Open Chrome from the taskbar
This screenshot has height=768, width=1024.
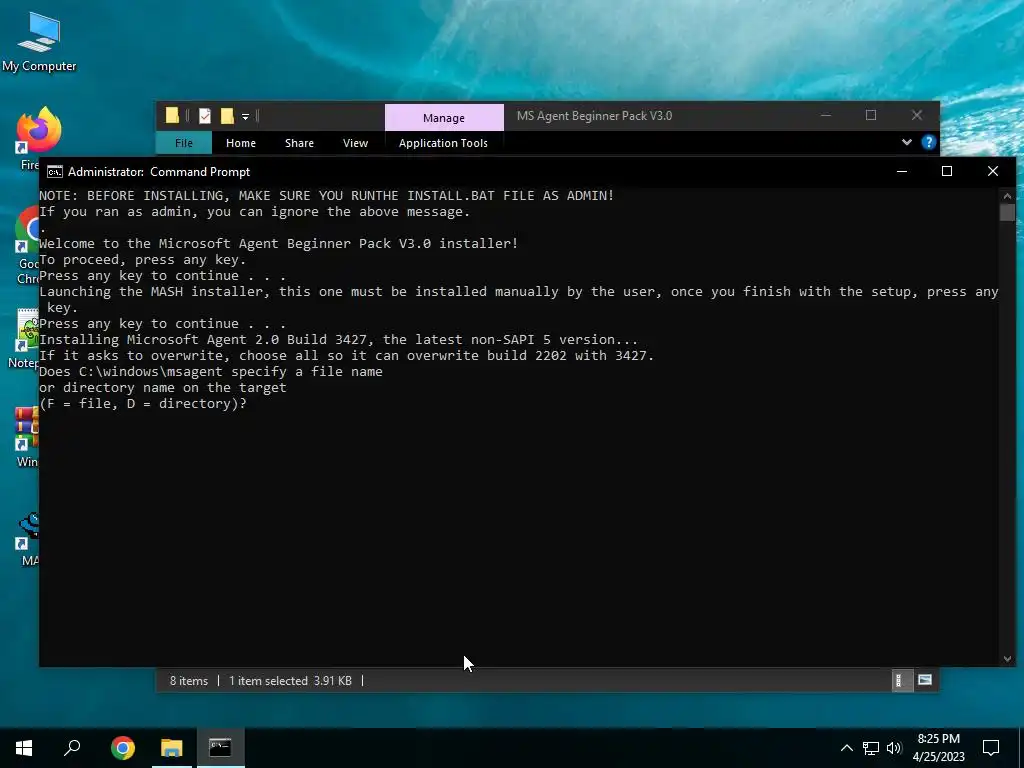[x=123, y=748]
